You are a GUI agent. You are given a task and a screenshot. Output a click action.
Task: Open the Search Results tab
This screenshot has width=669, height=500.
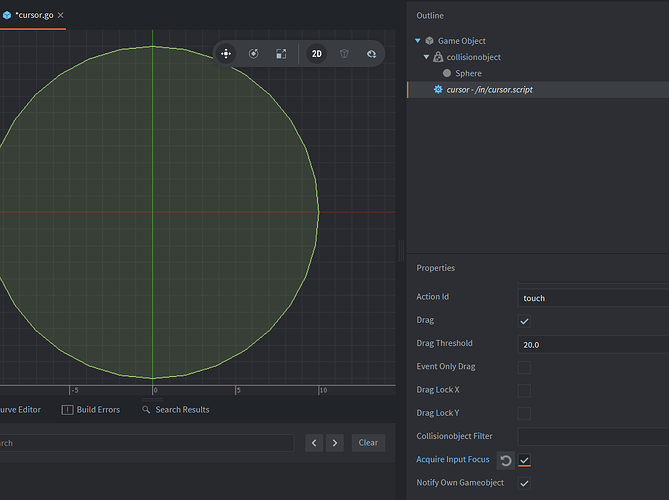[176, 410]
